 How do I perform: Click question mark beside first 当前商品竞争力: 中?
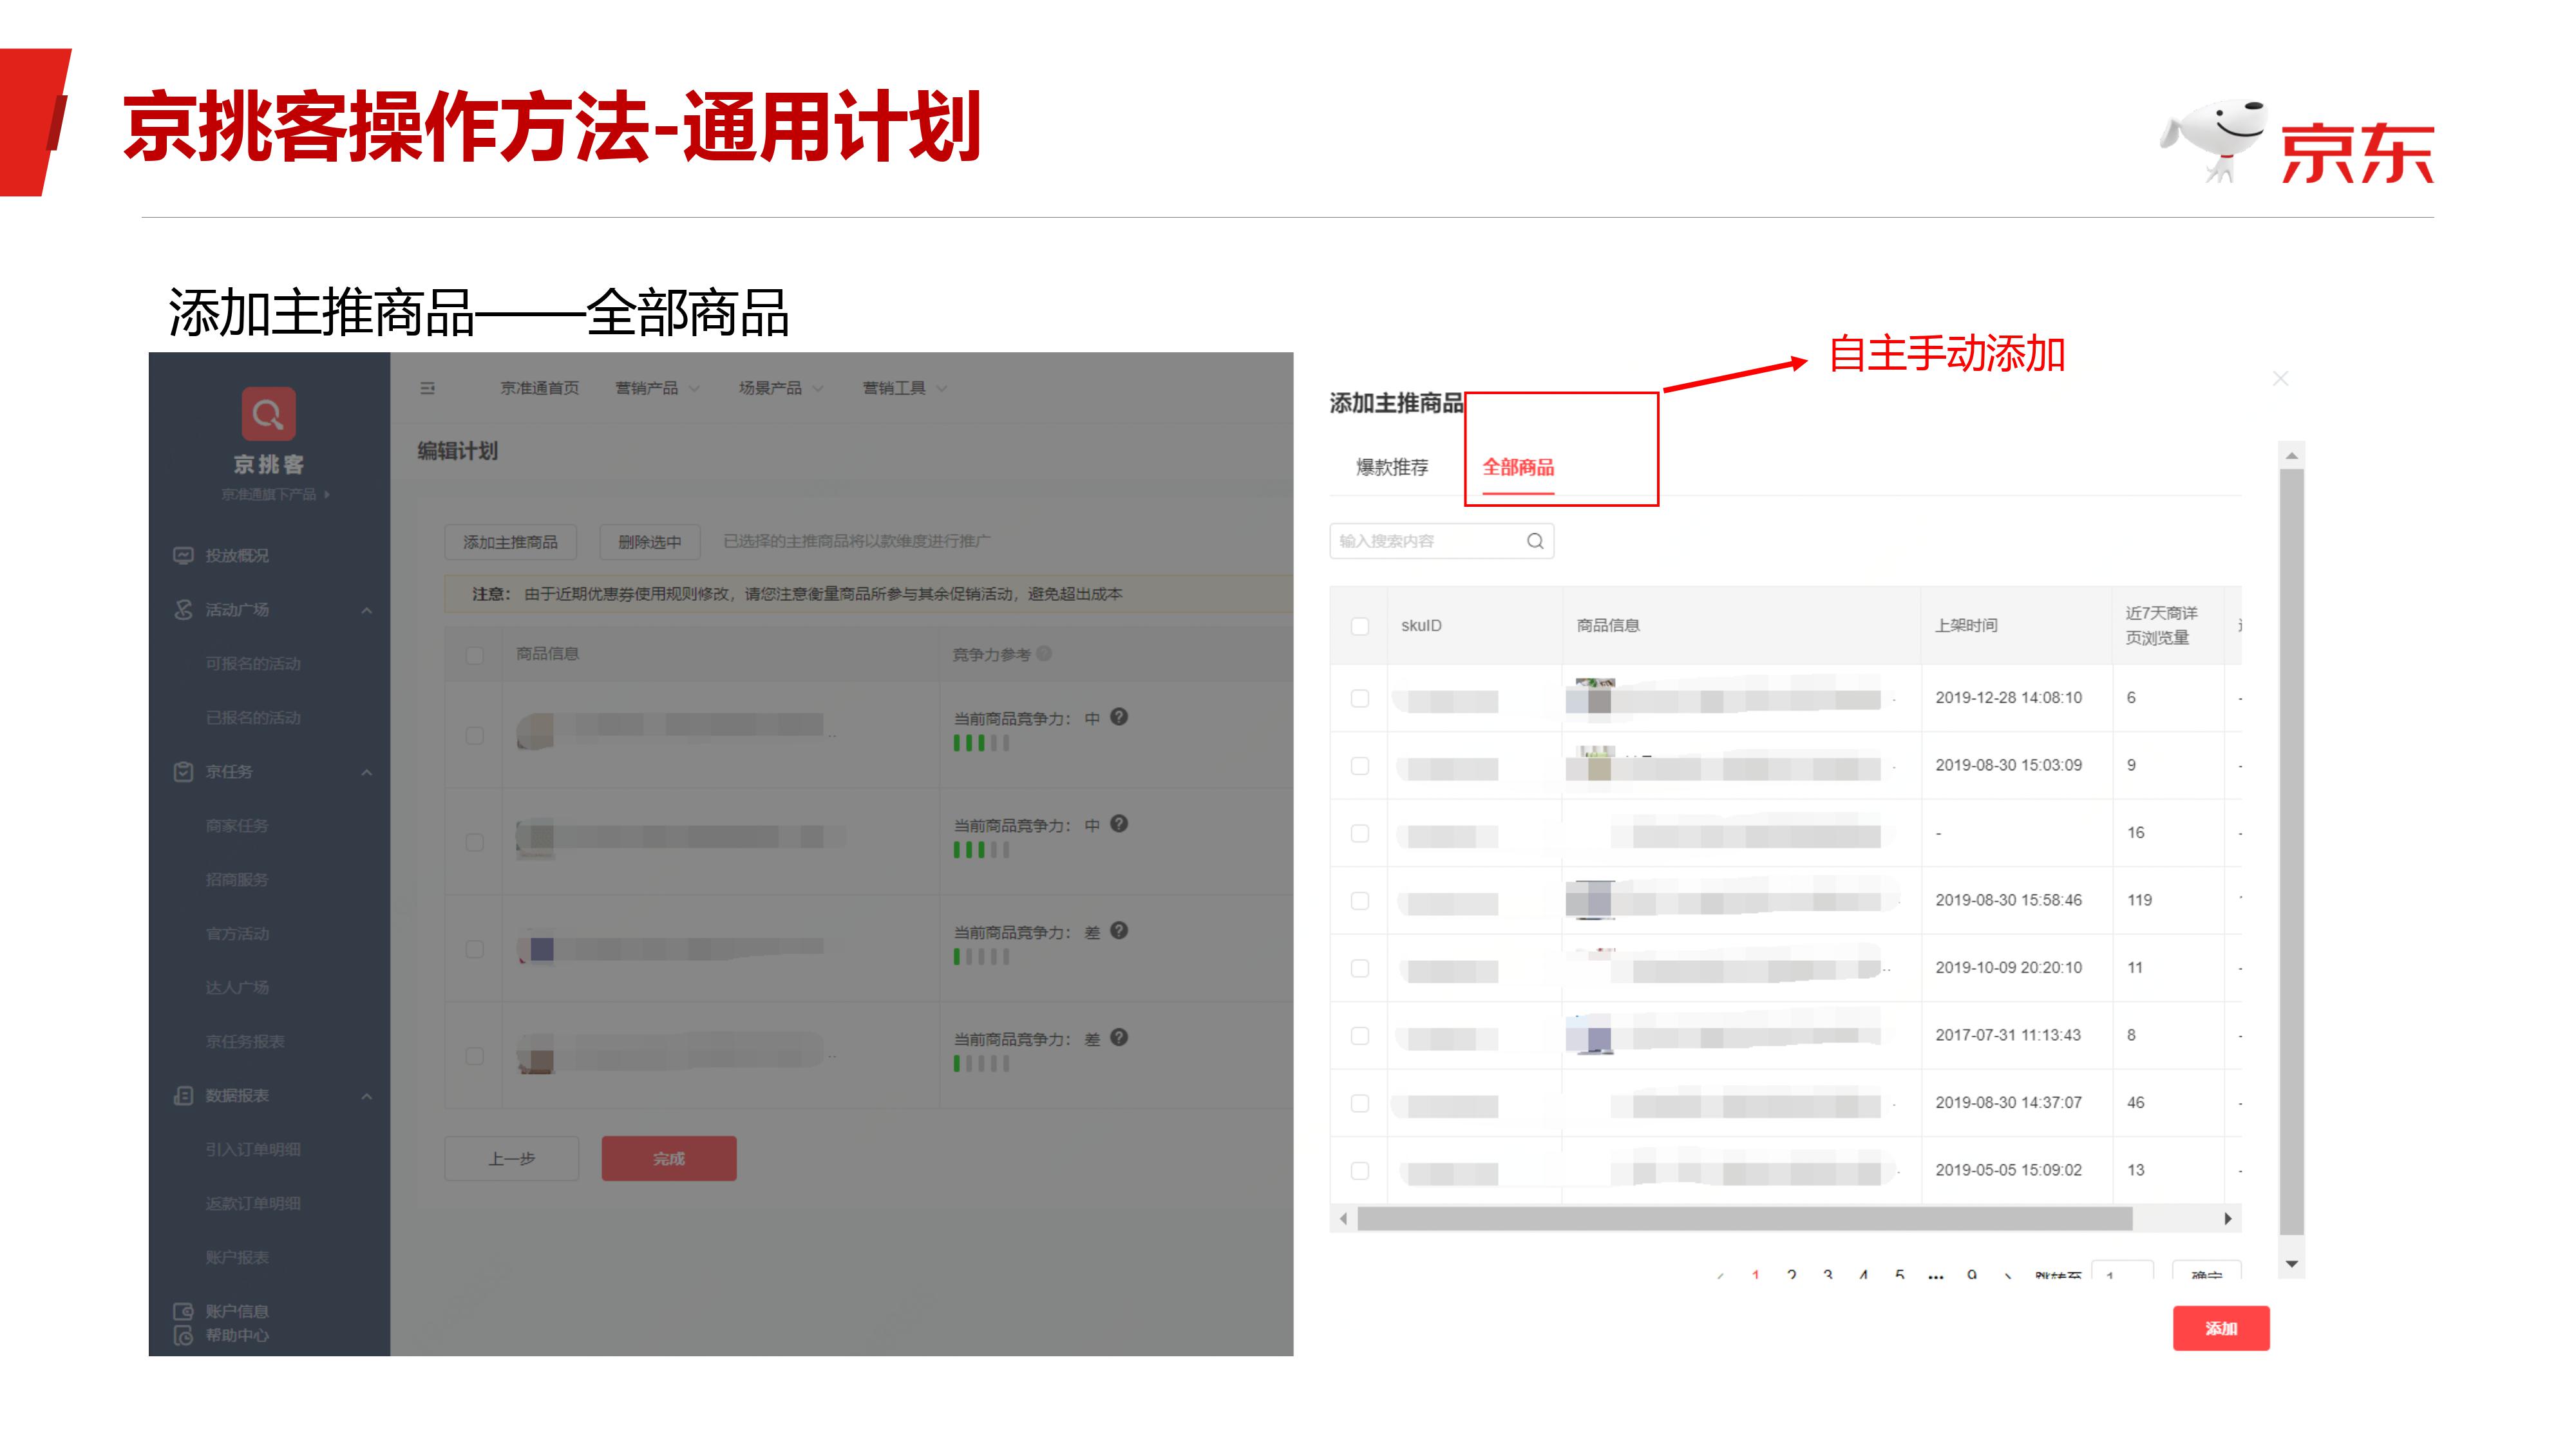1119,716
